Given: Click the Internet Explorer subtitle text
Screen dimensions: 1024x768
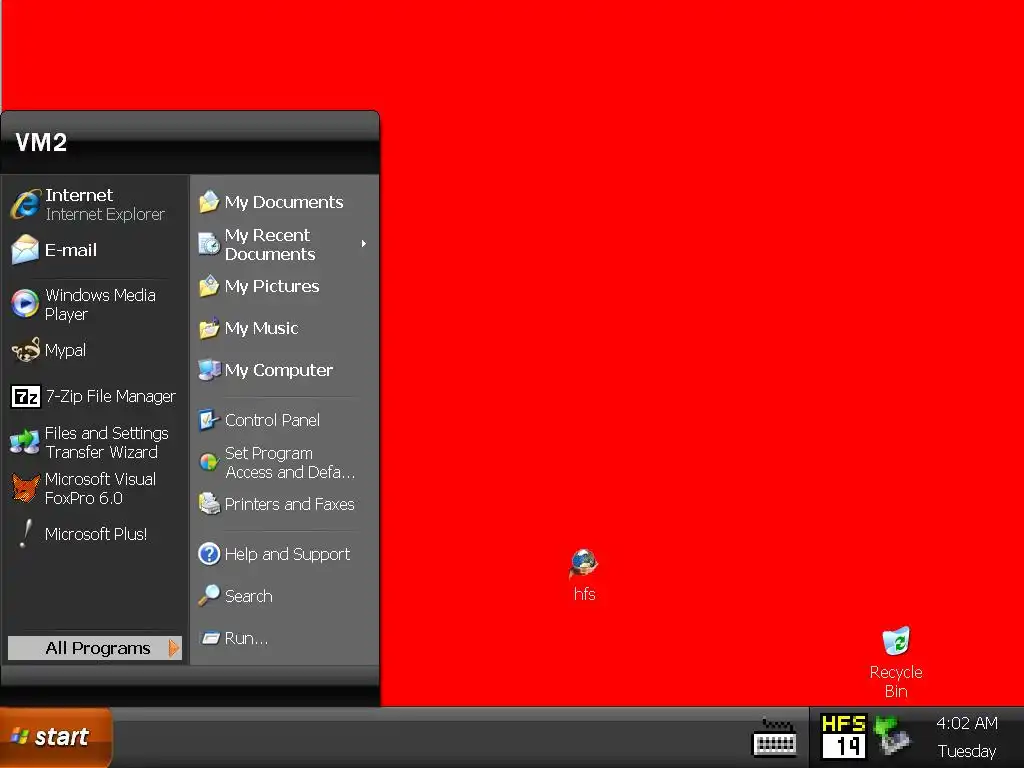Looking at the screenshot, I should coord(105,214).
